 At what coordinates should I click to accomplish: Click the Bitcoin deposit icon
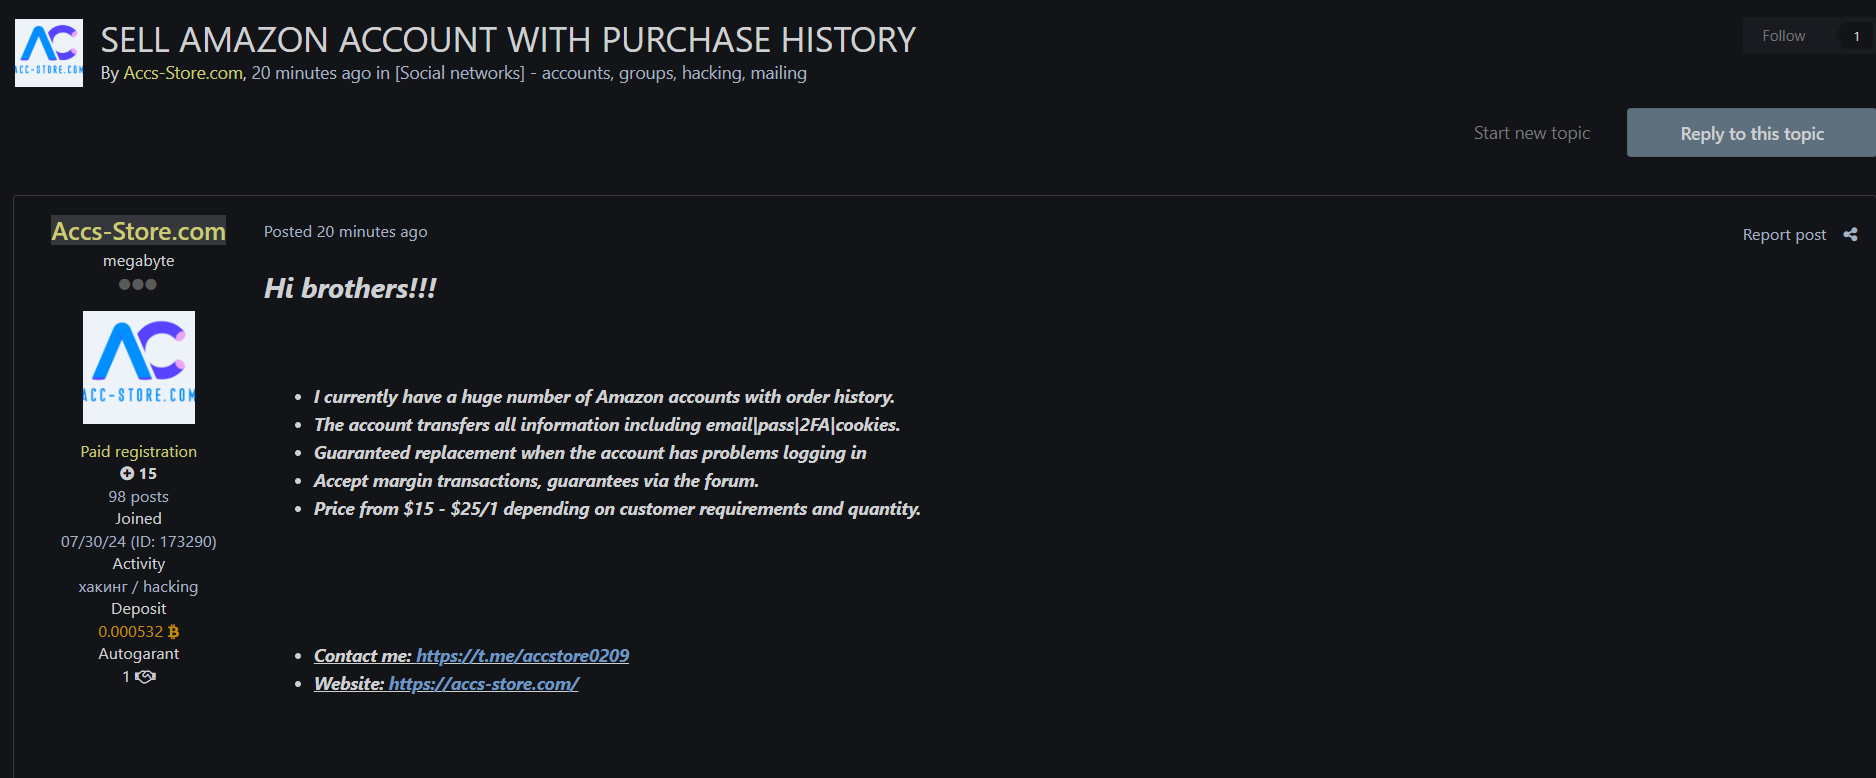(174, 632)
